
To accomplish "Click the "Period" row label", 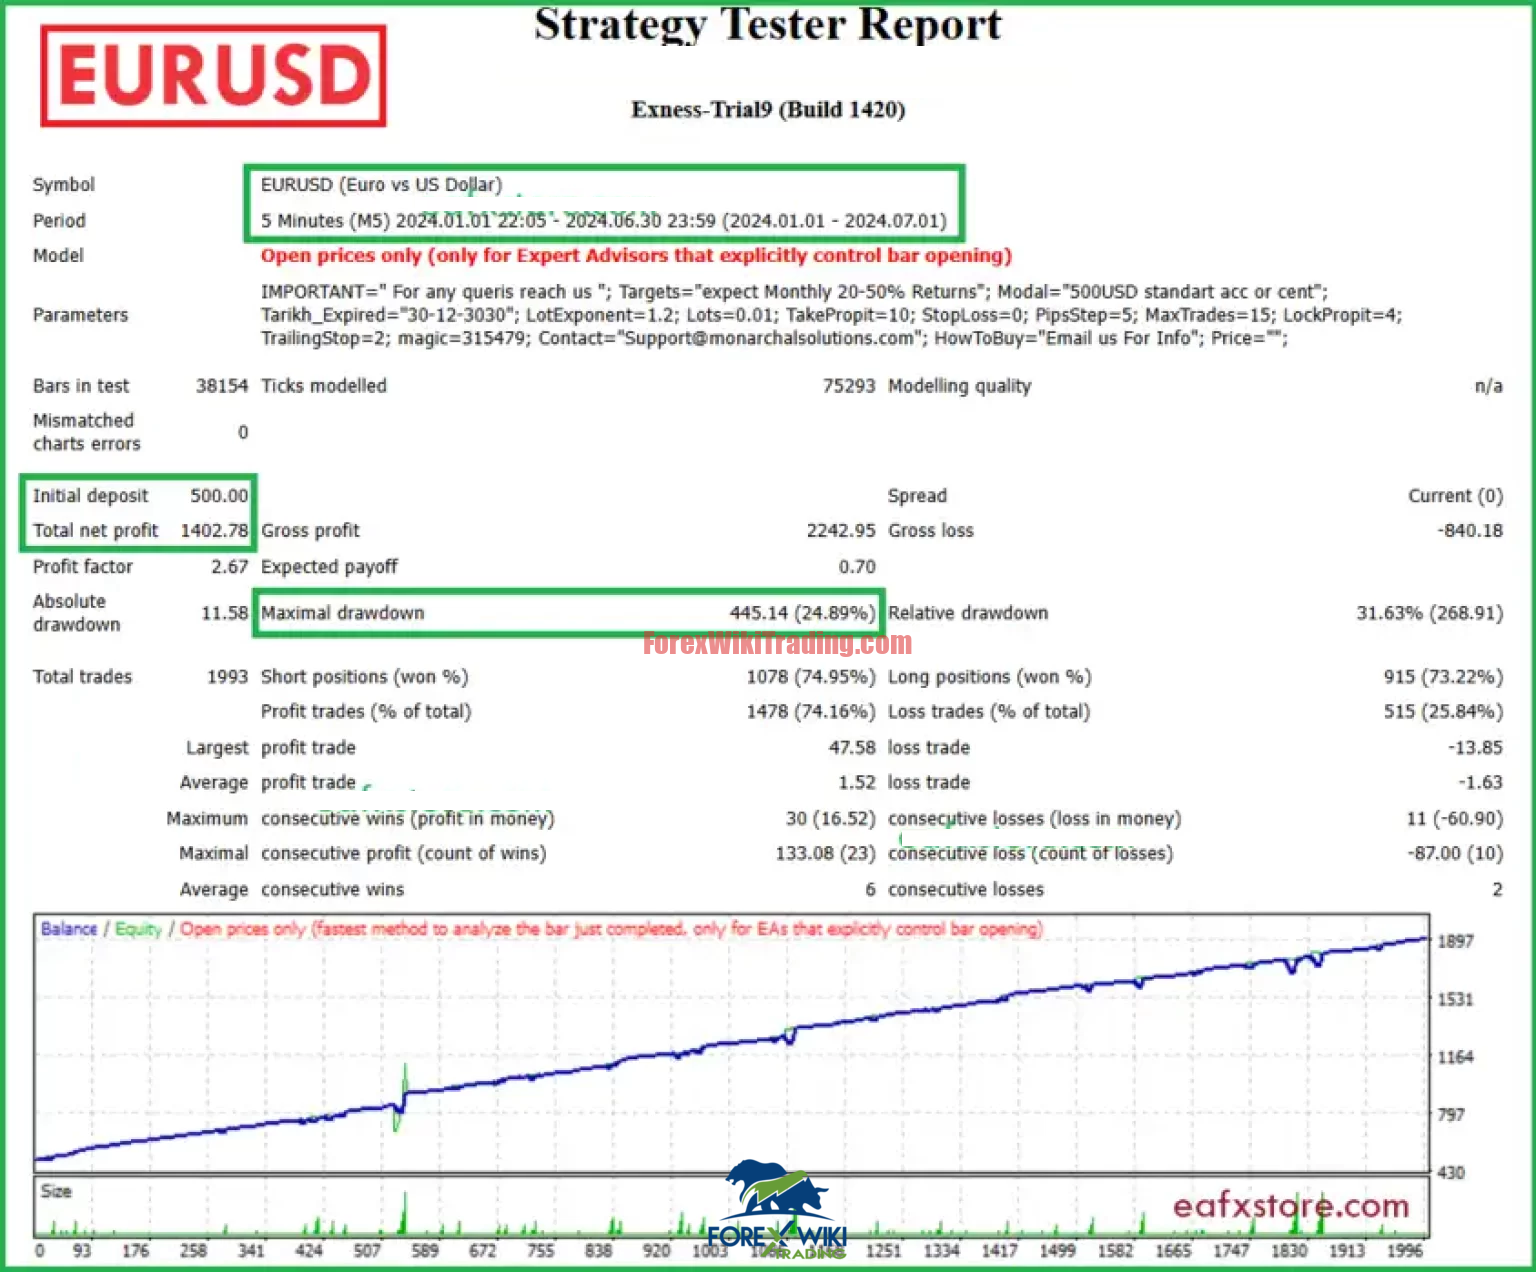I will click(x=59, y=220).
